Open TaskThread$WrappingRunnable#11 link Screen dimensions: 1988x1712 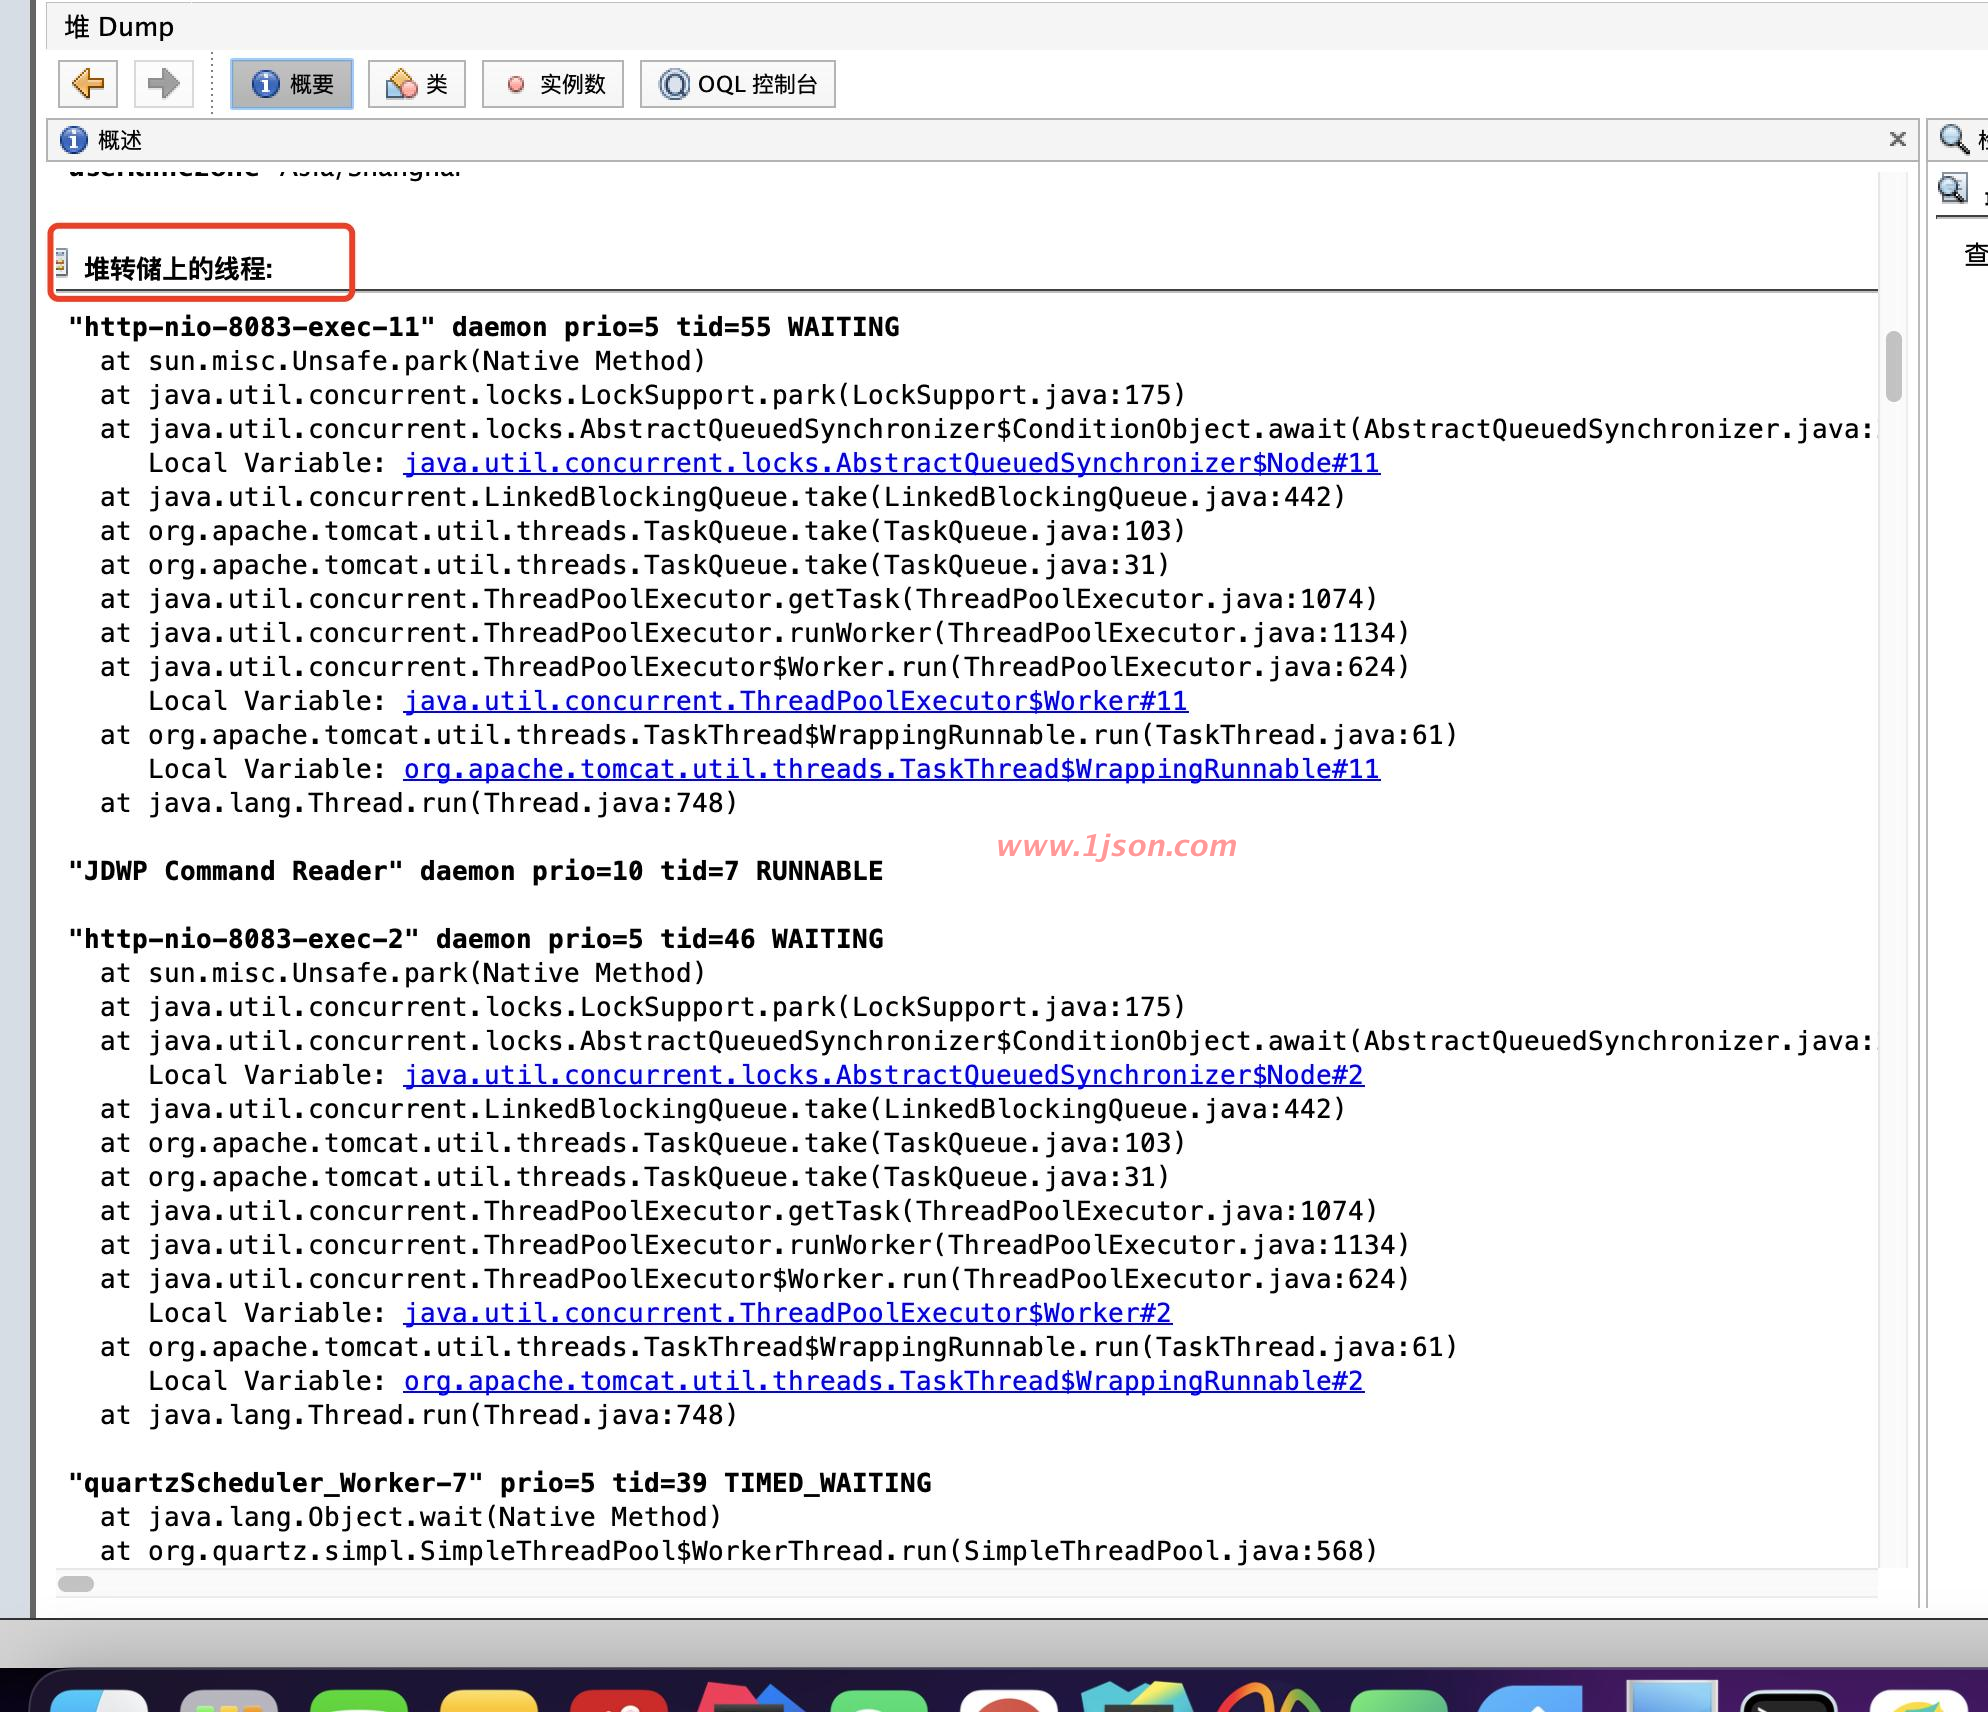point(891,769)
